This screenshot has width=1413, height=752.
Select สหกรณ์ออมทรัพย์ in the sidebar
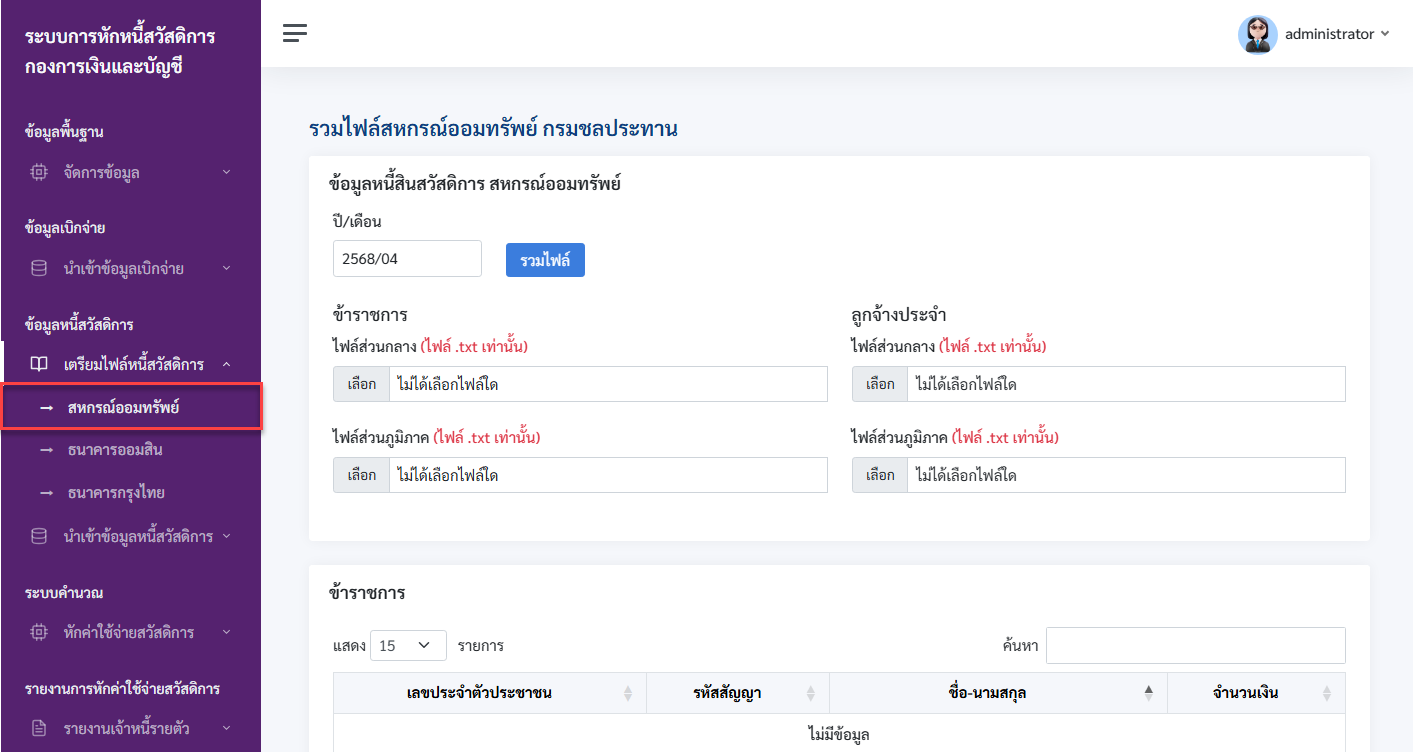(x=131, y=407)
